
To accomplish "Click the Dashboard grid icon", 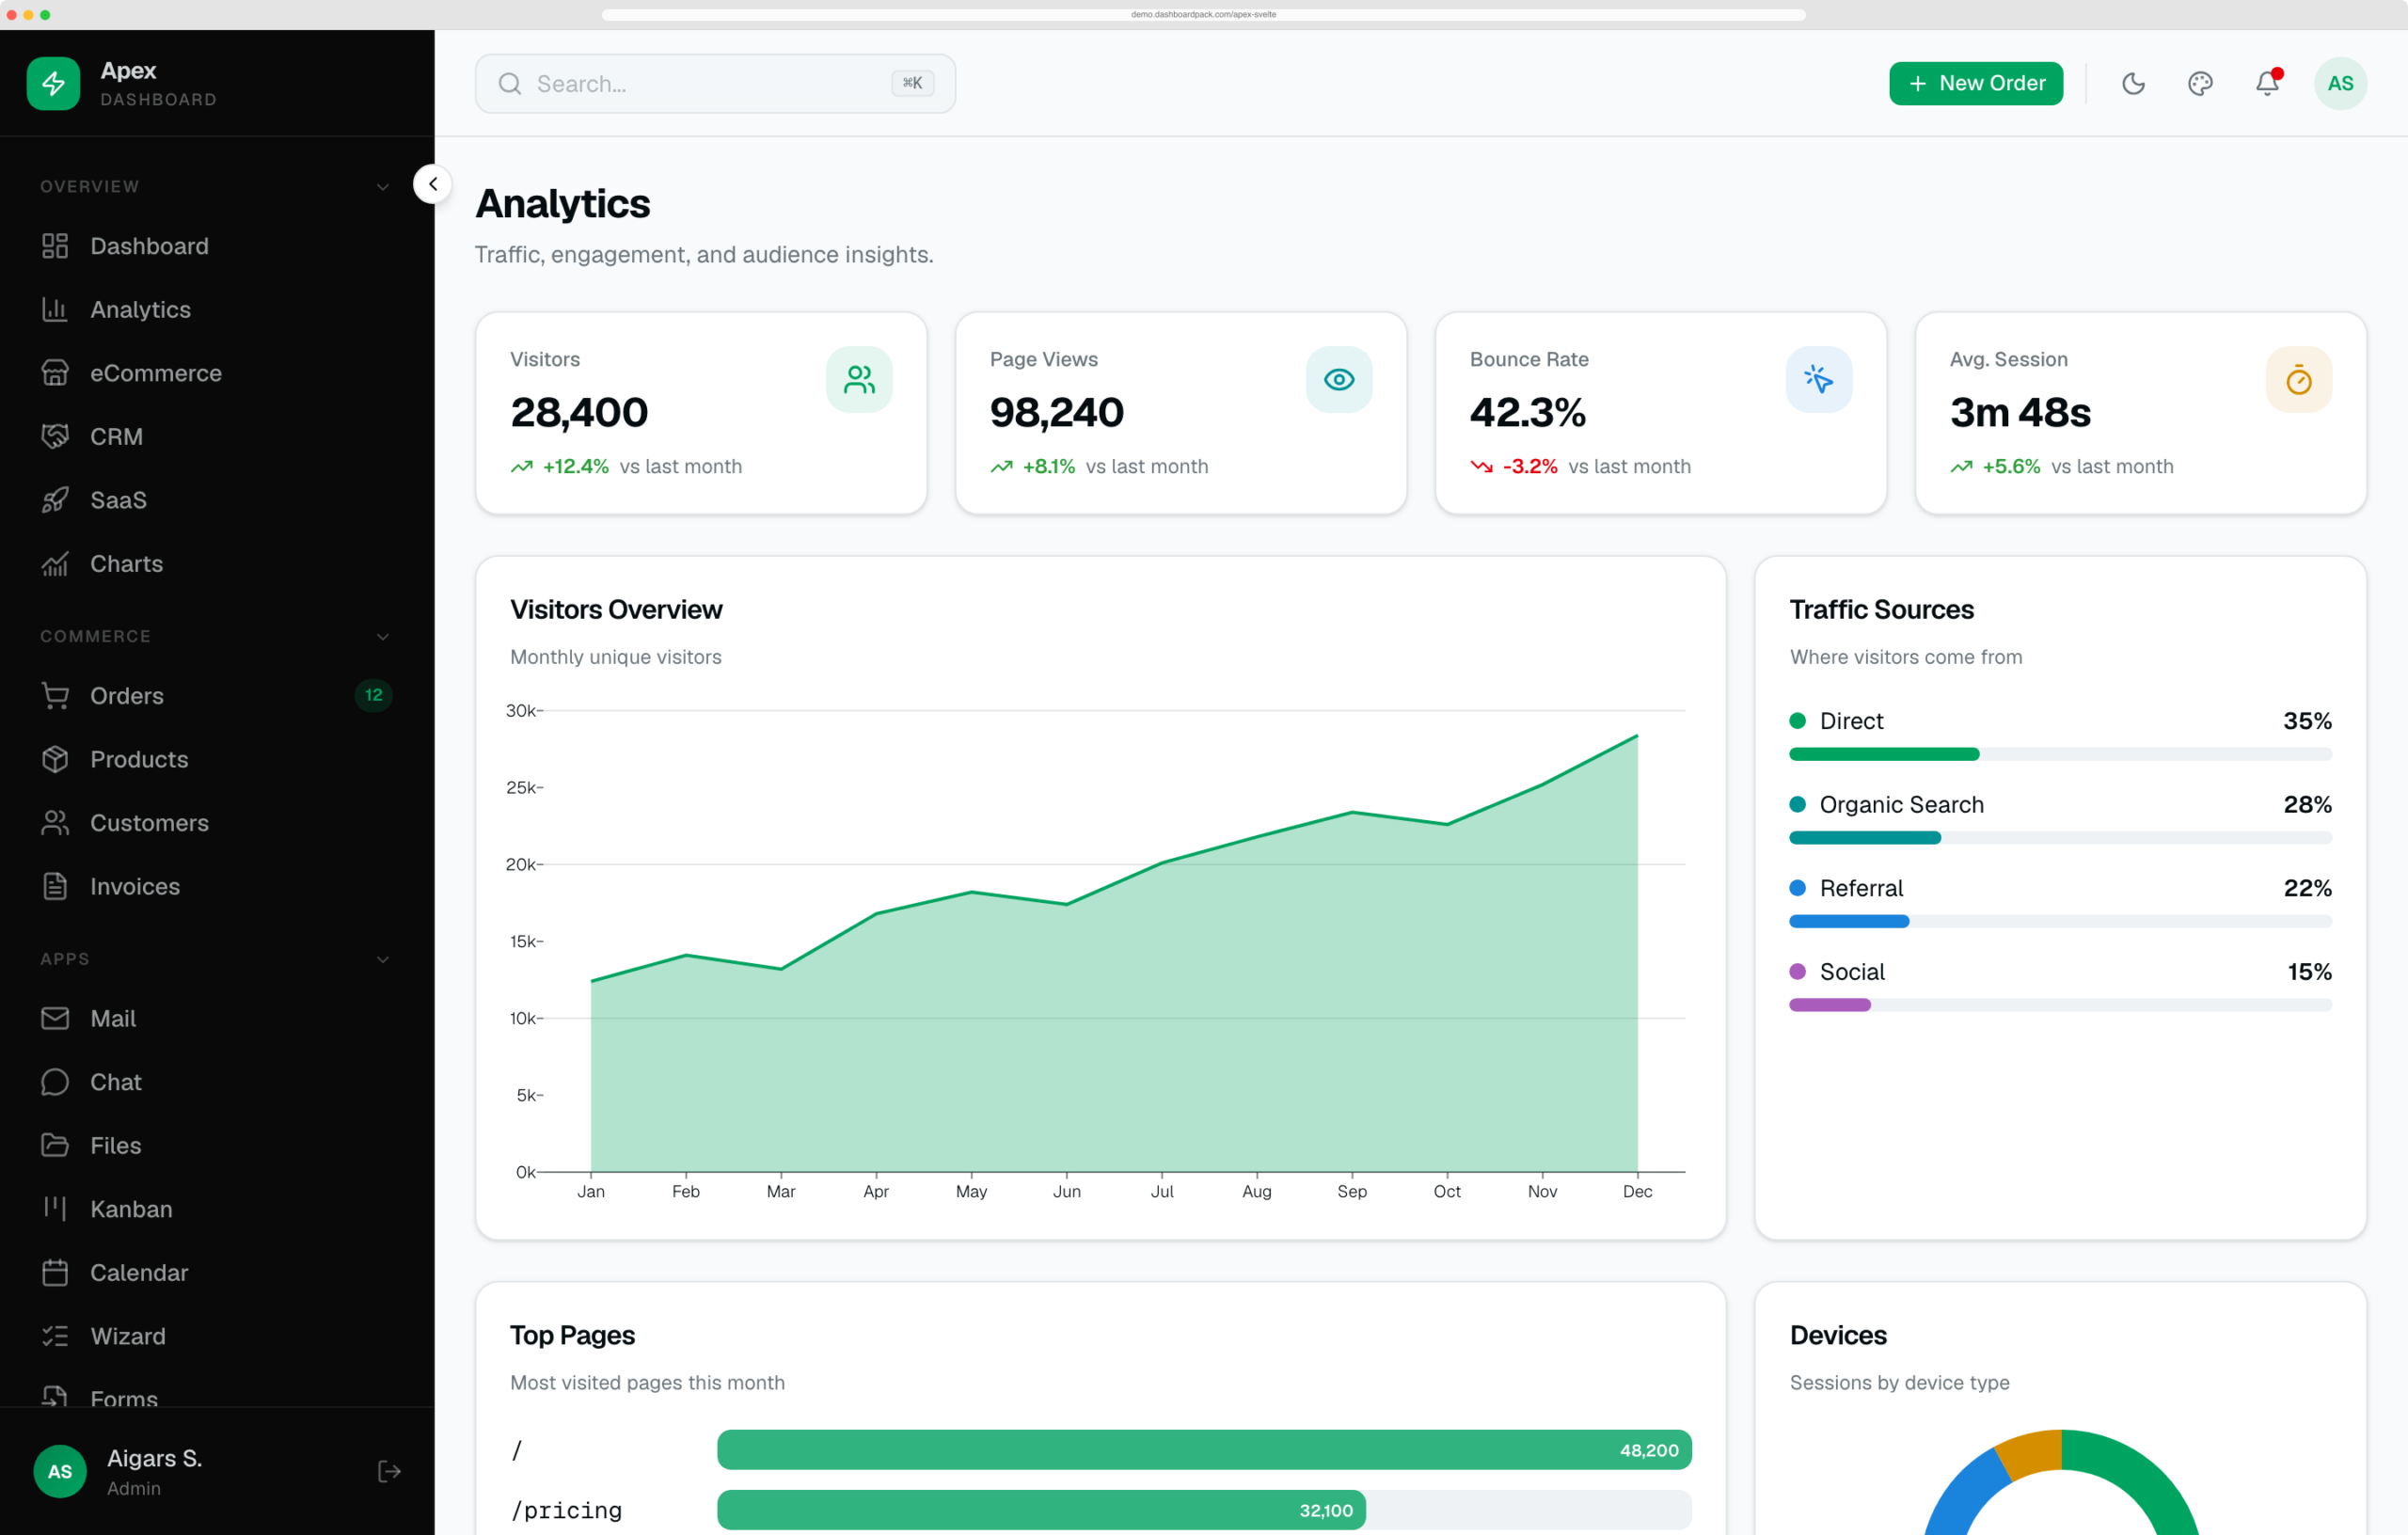I will click(x=55, y=246).
